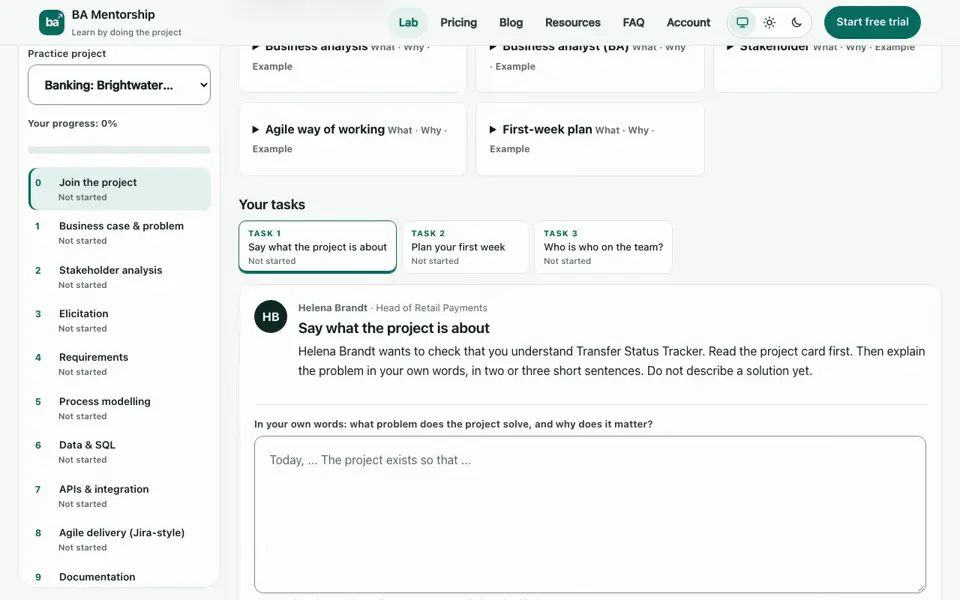Screen dimensions: 960x600
Task: Open the Lab navigation item
Action: tap(408, 23)
